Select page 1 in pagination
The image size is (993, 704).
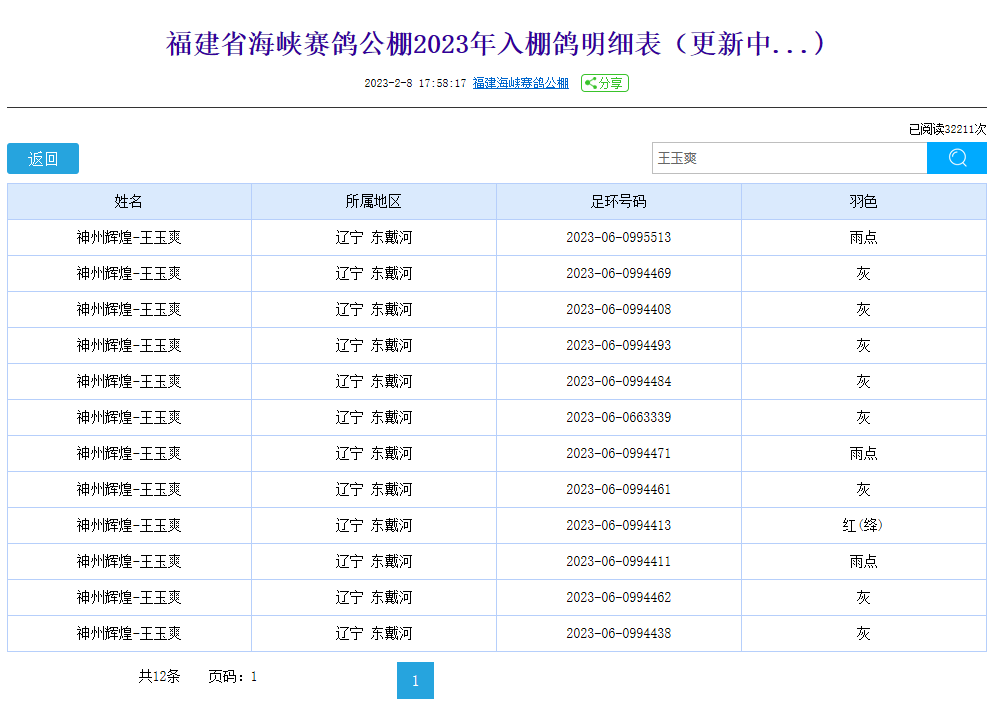click(x=415, y=681)
